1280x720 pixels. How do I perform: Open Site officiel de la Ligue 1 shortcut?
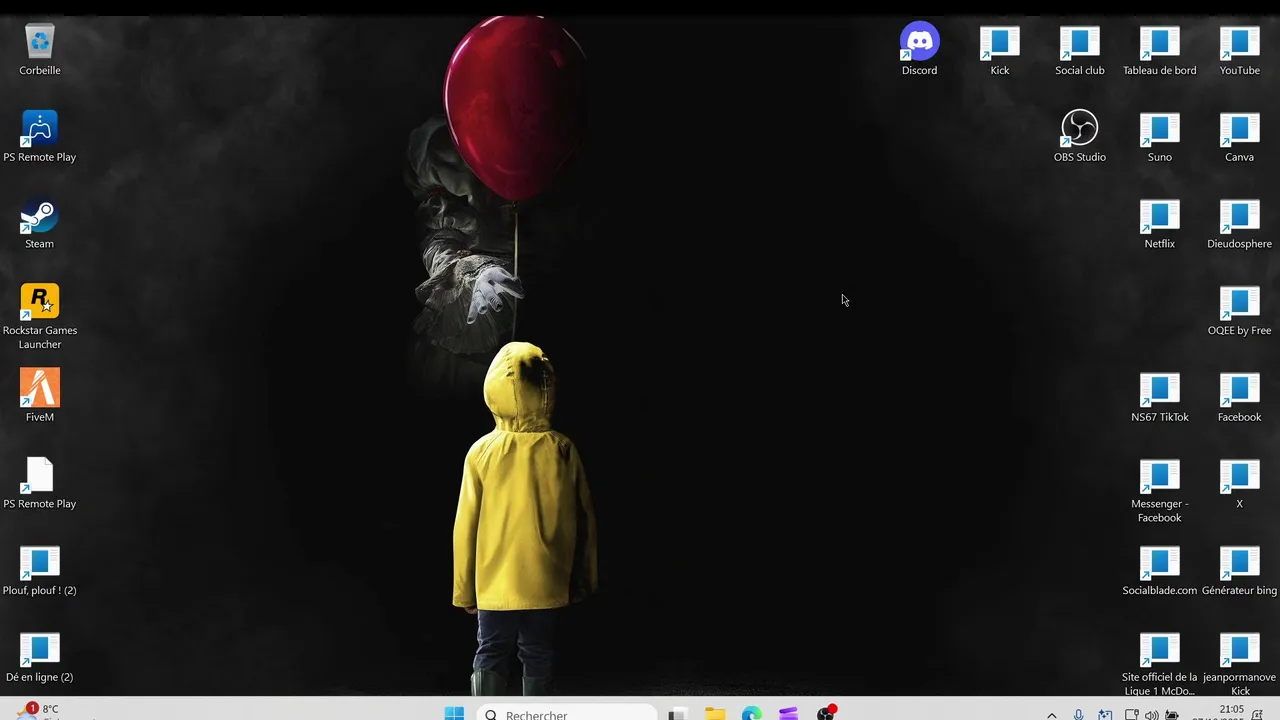[1160, 663]
